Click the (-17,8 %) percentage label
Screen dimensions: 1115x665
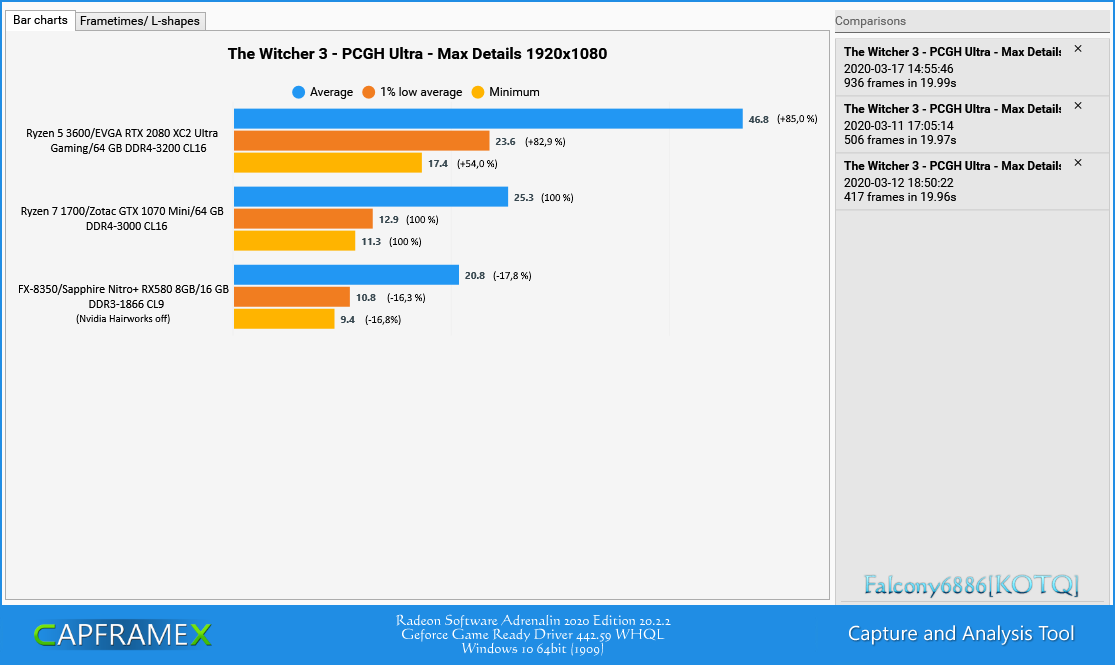coord(512,275)
